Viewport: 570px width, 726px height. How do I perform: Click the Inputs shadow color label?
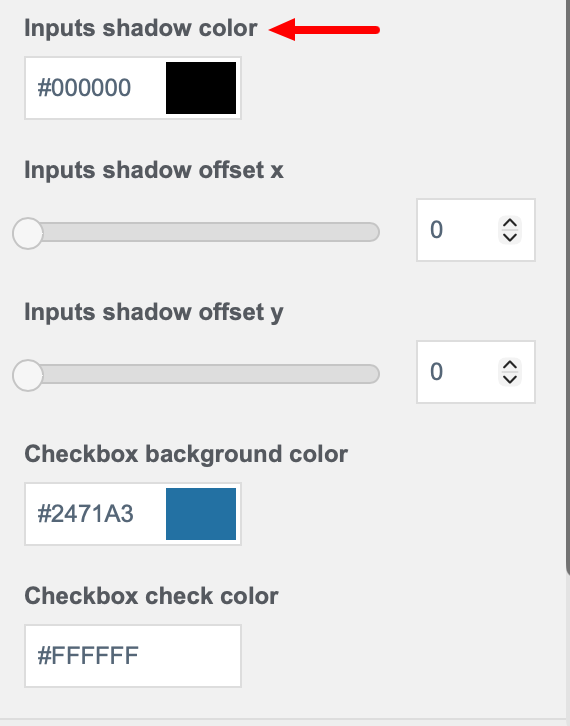coord(141,28)
